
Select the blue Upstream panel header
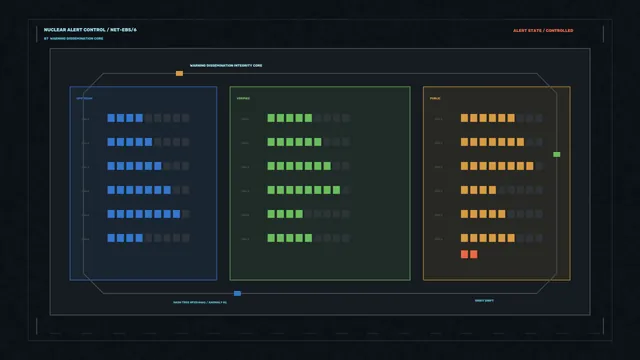84,98
